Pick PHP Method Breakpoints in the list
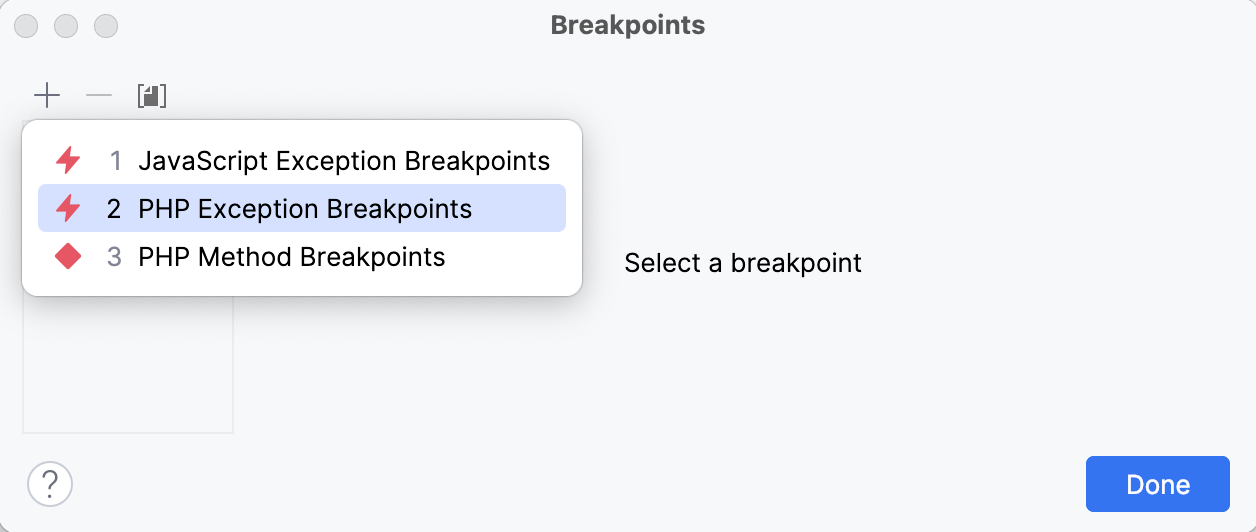Image resolution: width=1256 pixels, height=532 pixels. pos(292,257)
